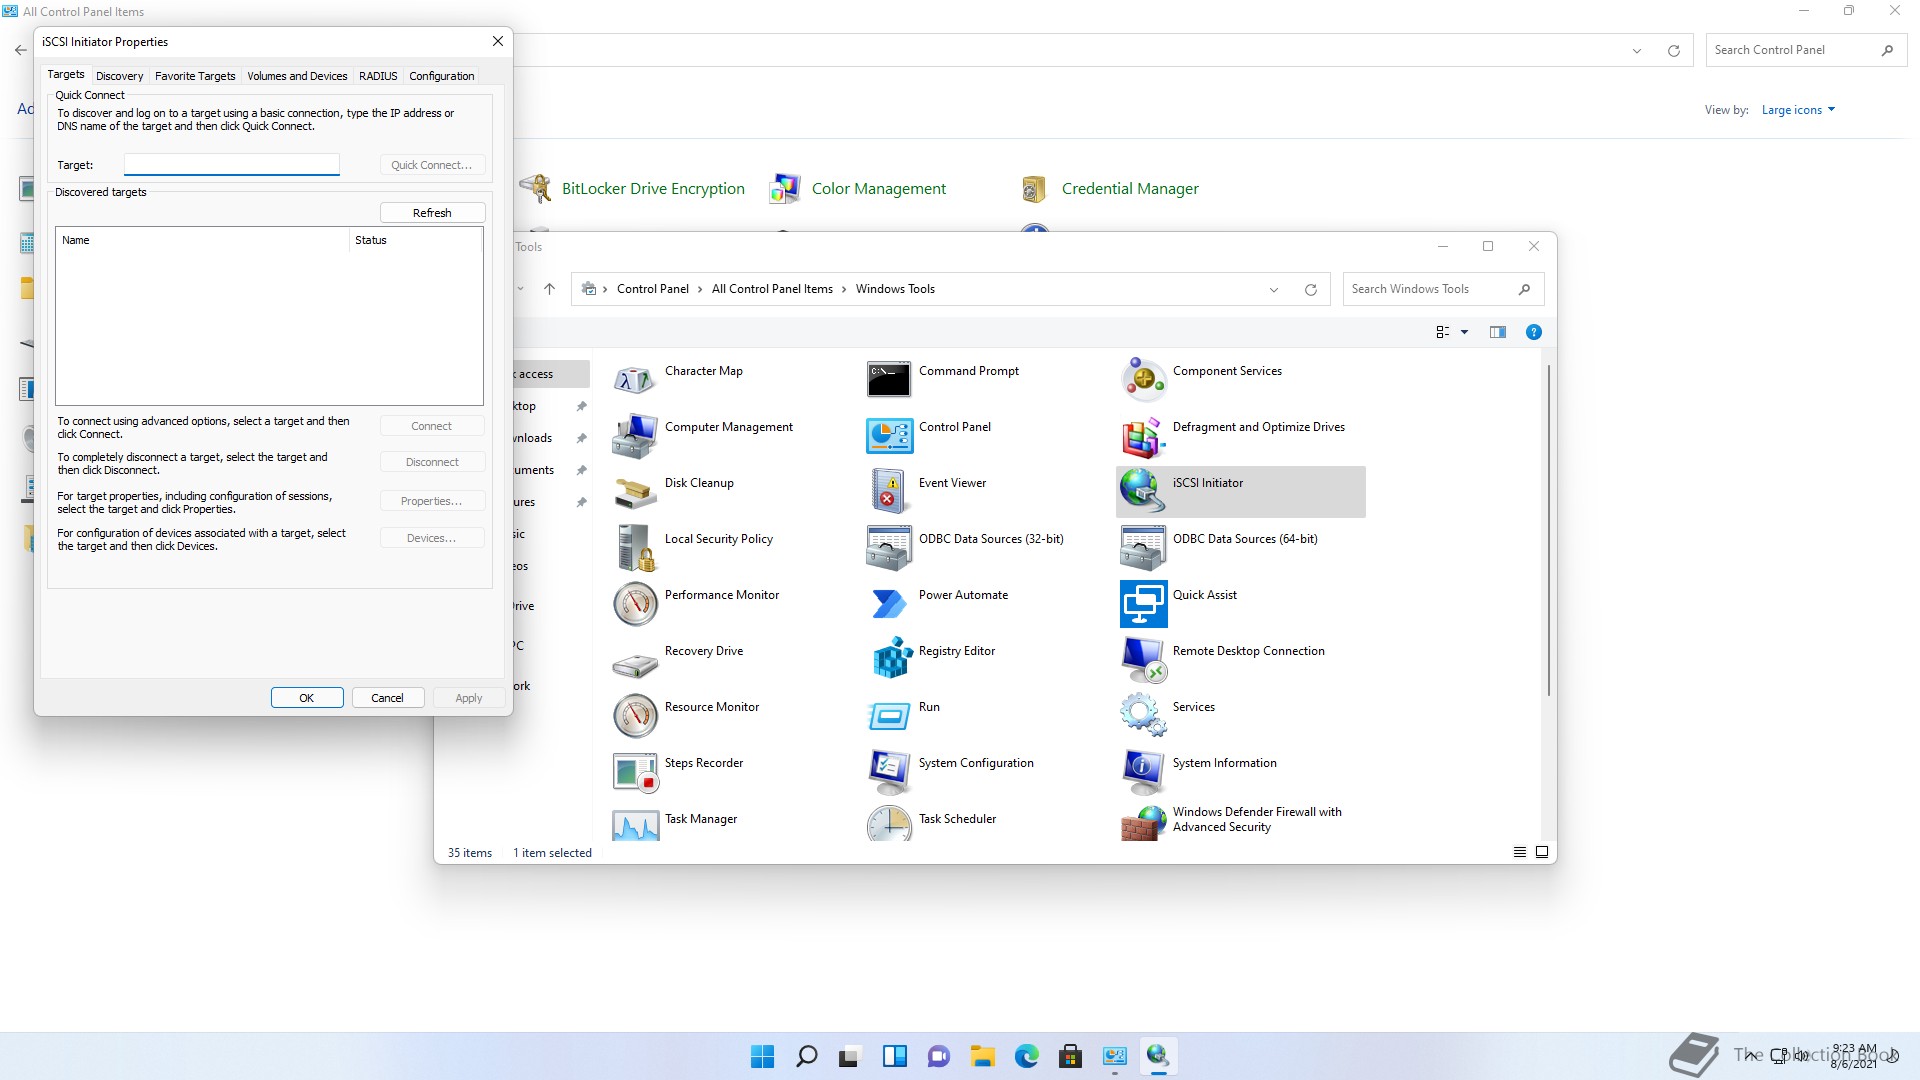This screenshot has height=1080, width=1920.
Task: Open Component Services icon
Action: pyautogui.click(x=1143, y=380)
